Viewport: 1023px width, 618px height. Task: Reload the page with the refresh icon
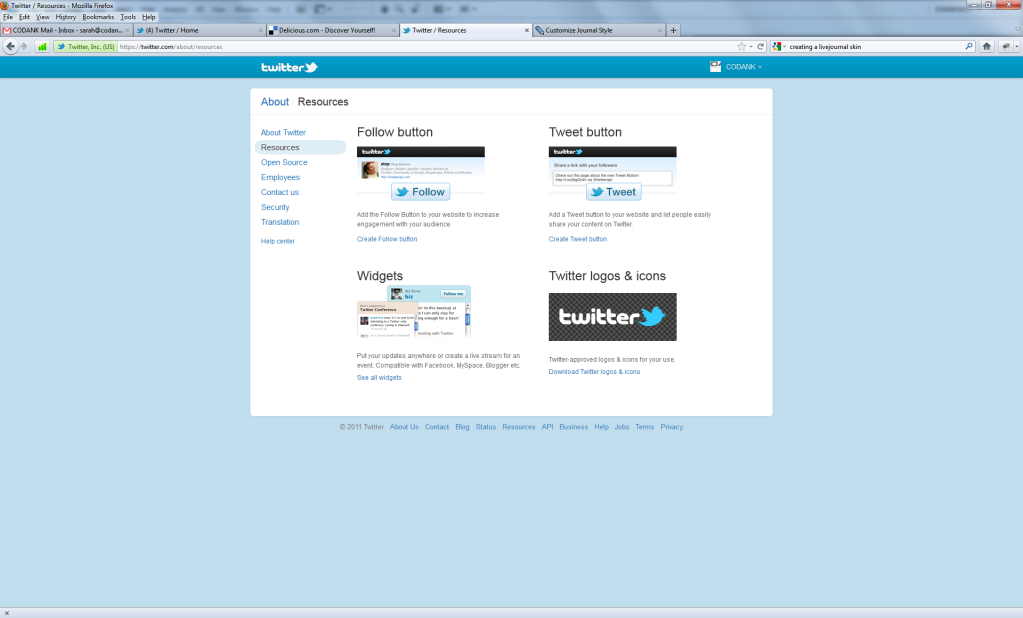[x=760, y=46]
